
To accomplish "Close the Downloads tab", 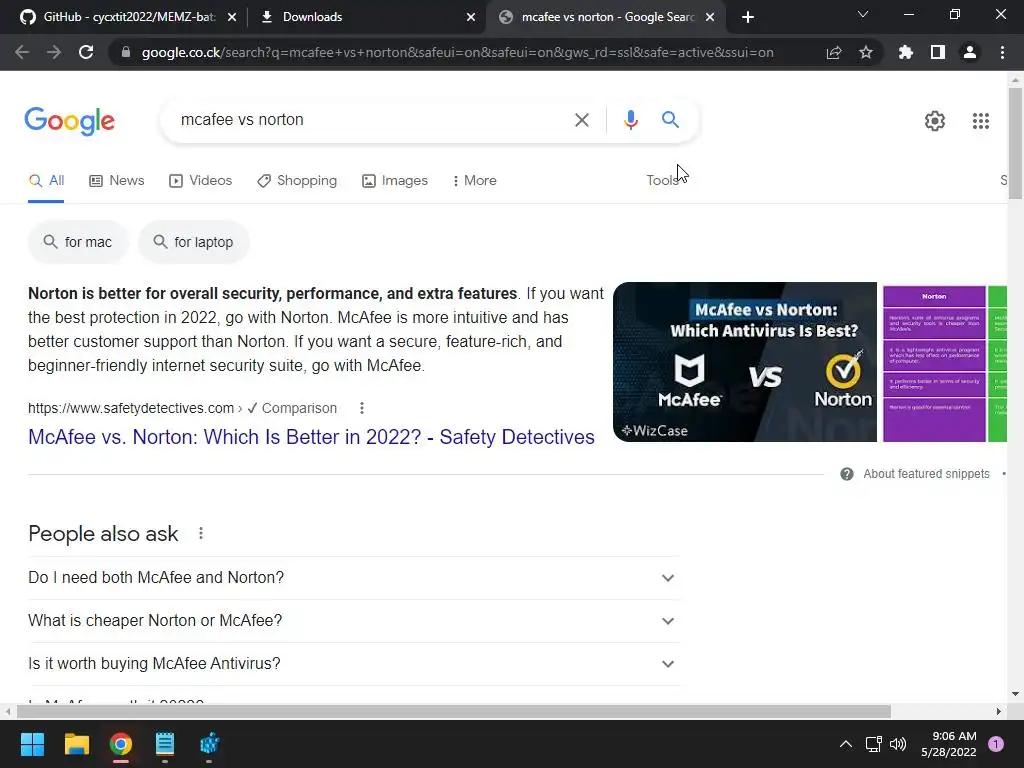I will 471,17.
